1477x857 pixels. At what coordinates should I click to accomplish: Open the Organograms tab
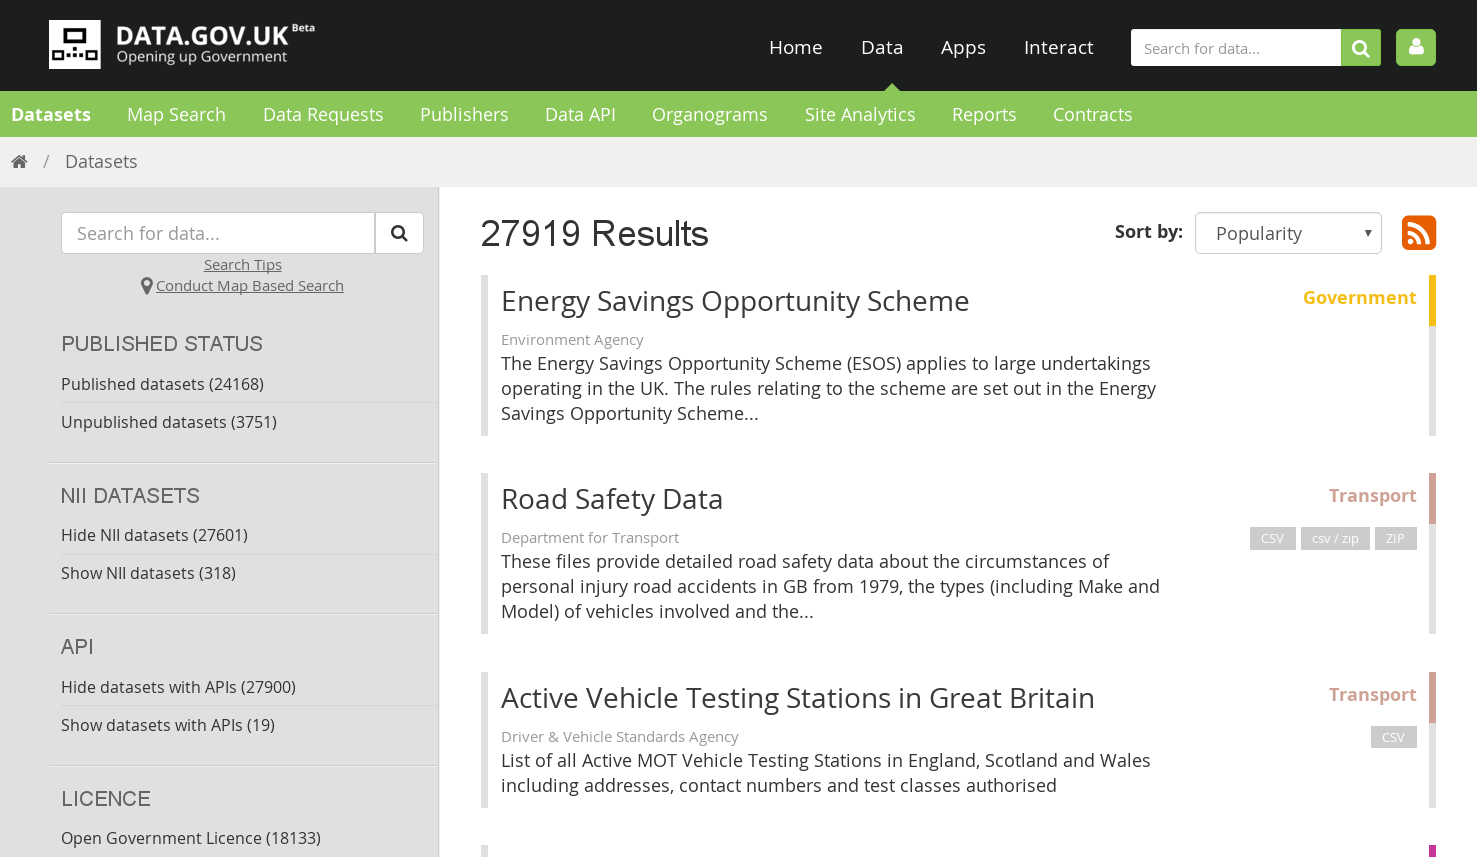710,114
